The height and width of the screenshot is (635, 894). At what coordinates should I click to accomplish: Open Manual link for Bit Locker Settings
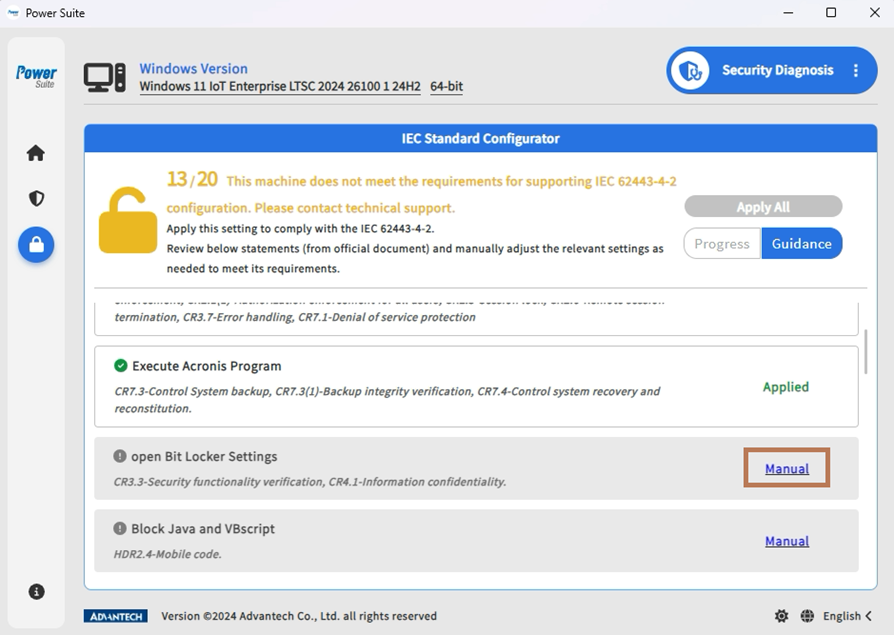tap(787, 469)
